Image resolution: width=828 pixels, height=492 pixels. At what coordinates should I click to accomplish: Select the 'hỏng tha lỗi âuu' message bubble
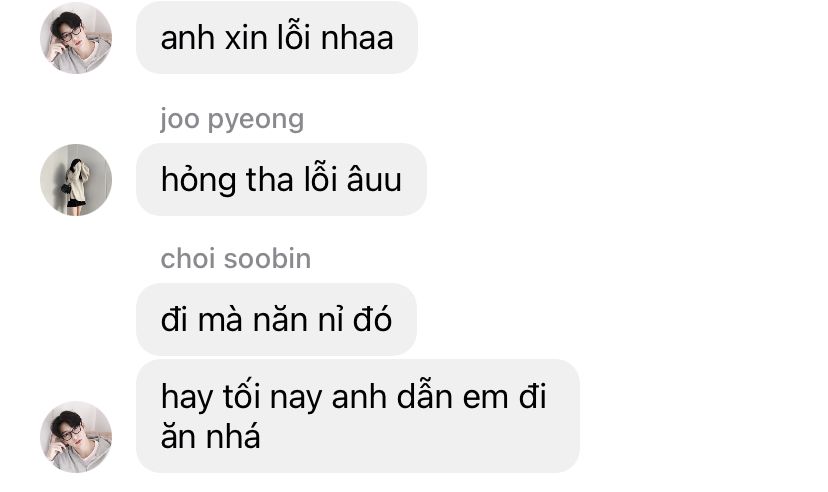pos(281,179)
